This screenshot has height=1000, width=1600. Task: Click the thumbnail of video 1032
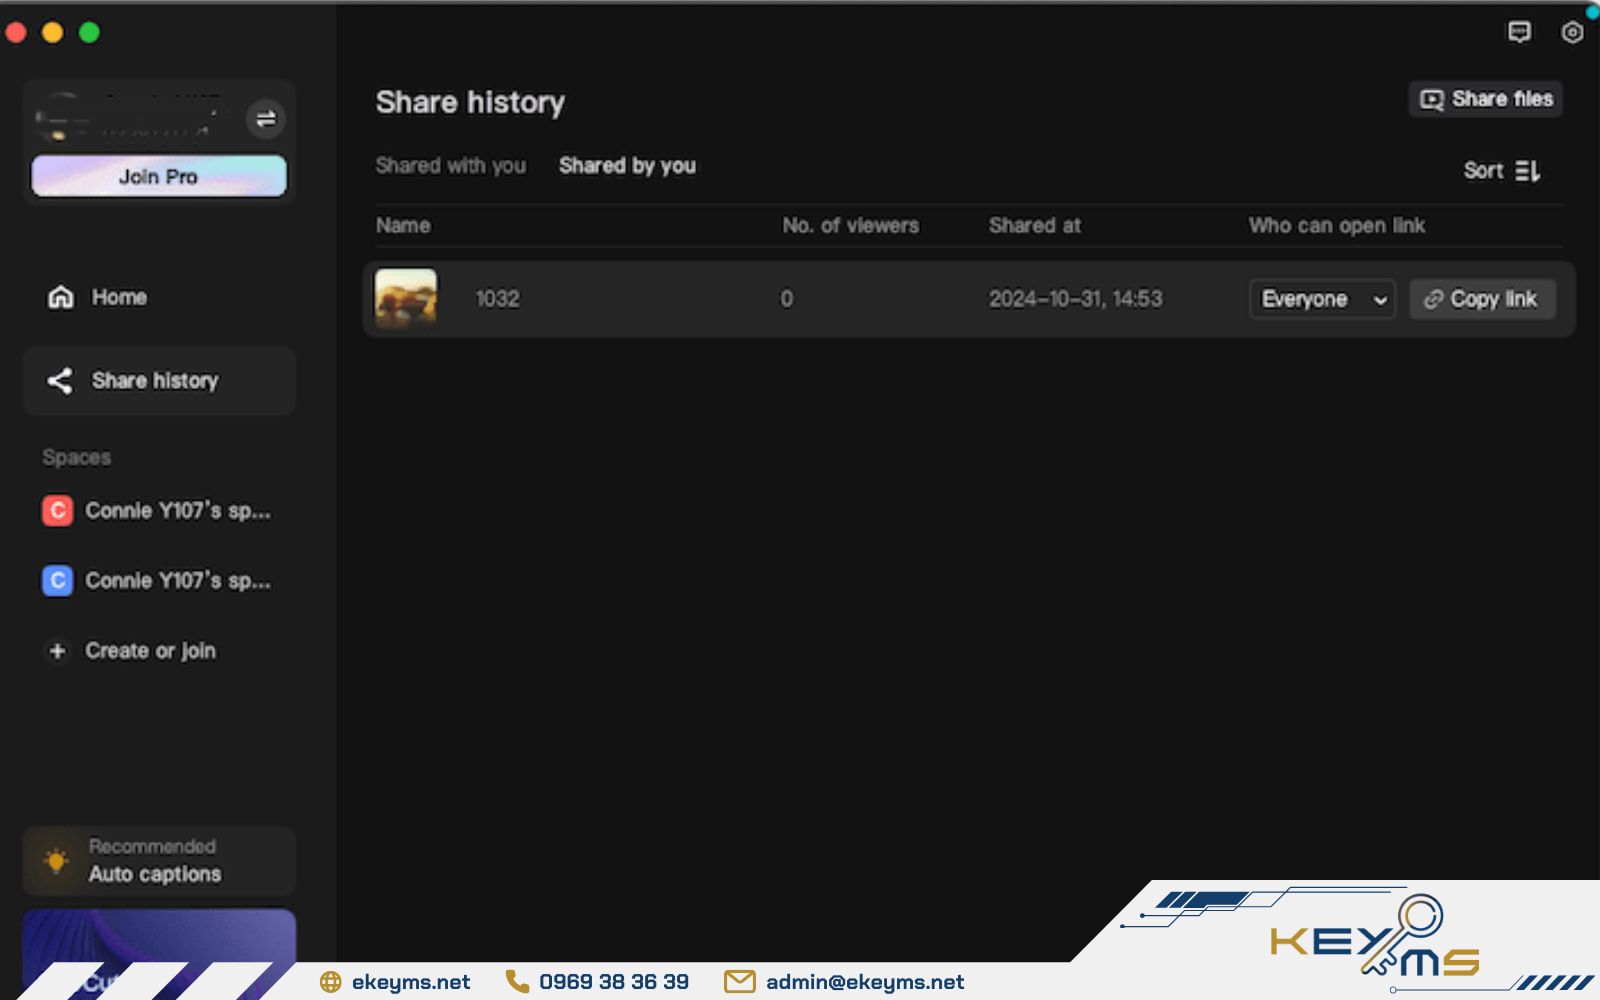click(404, 297)
